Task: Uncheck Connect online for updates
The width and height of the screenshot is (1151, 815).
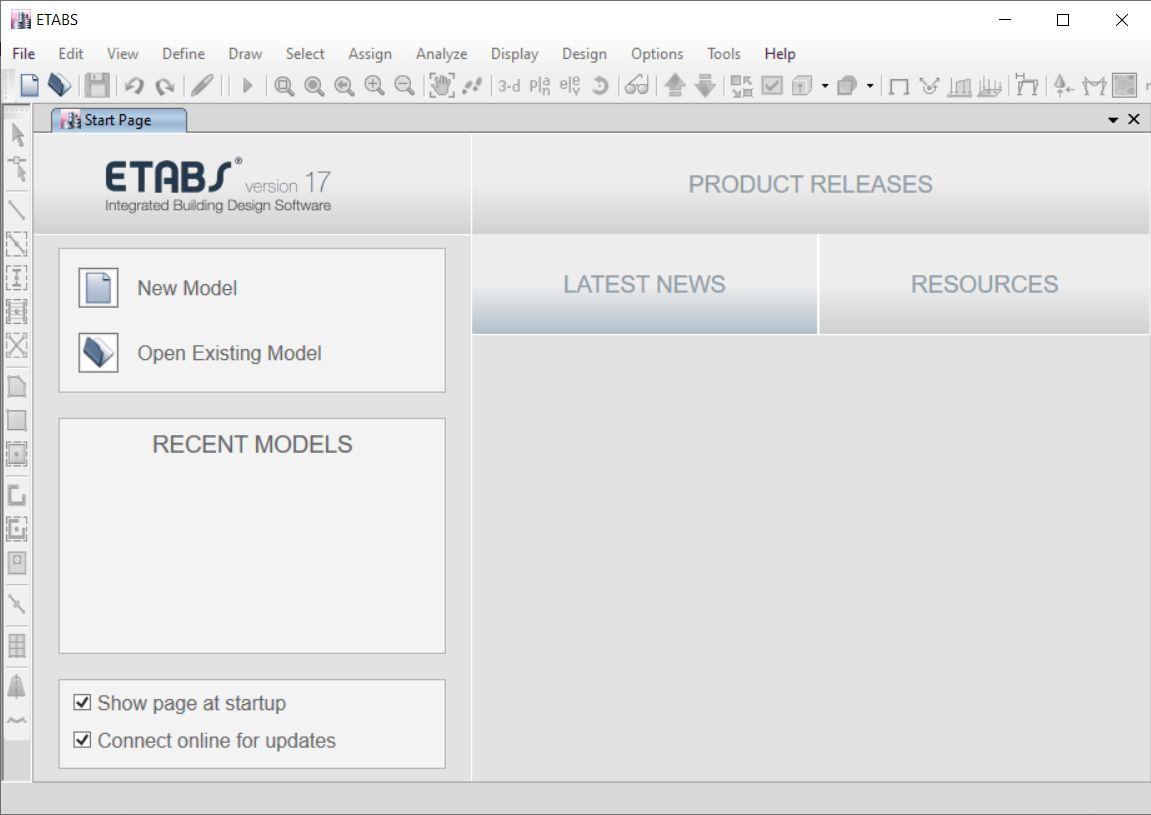Action: [82, 739]
